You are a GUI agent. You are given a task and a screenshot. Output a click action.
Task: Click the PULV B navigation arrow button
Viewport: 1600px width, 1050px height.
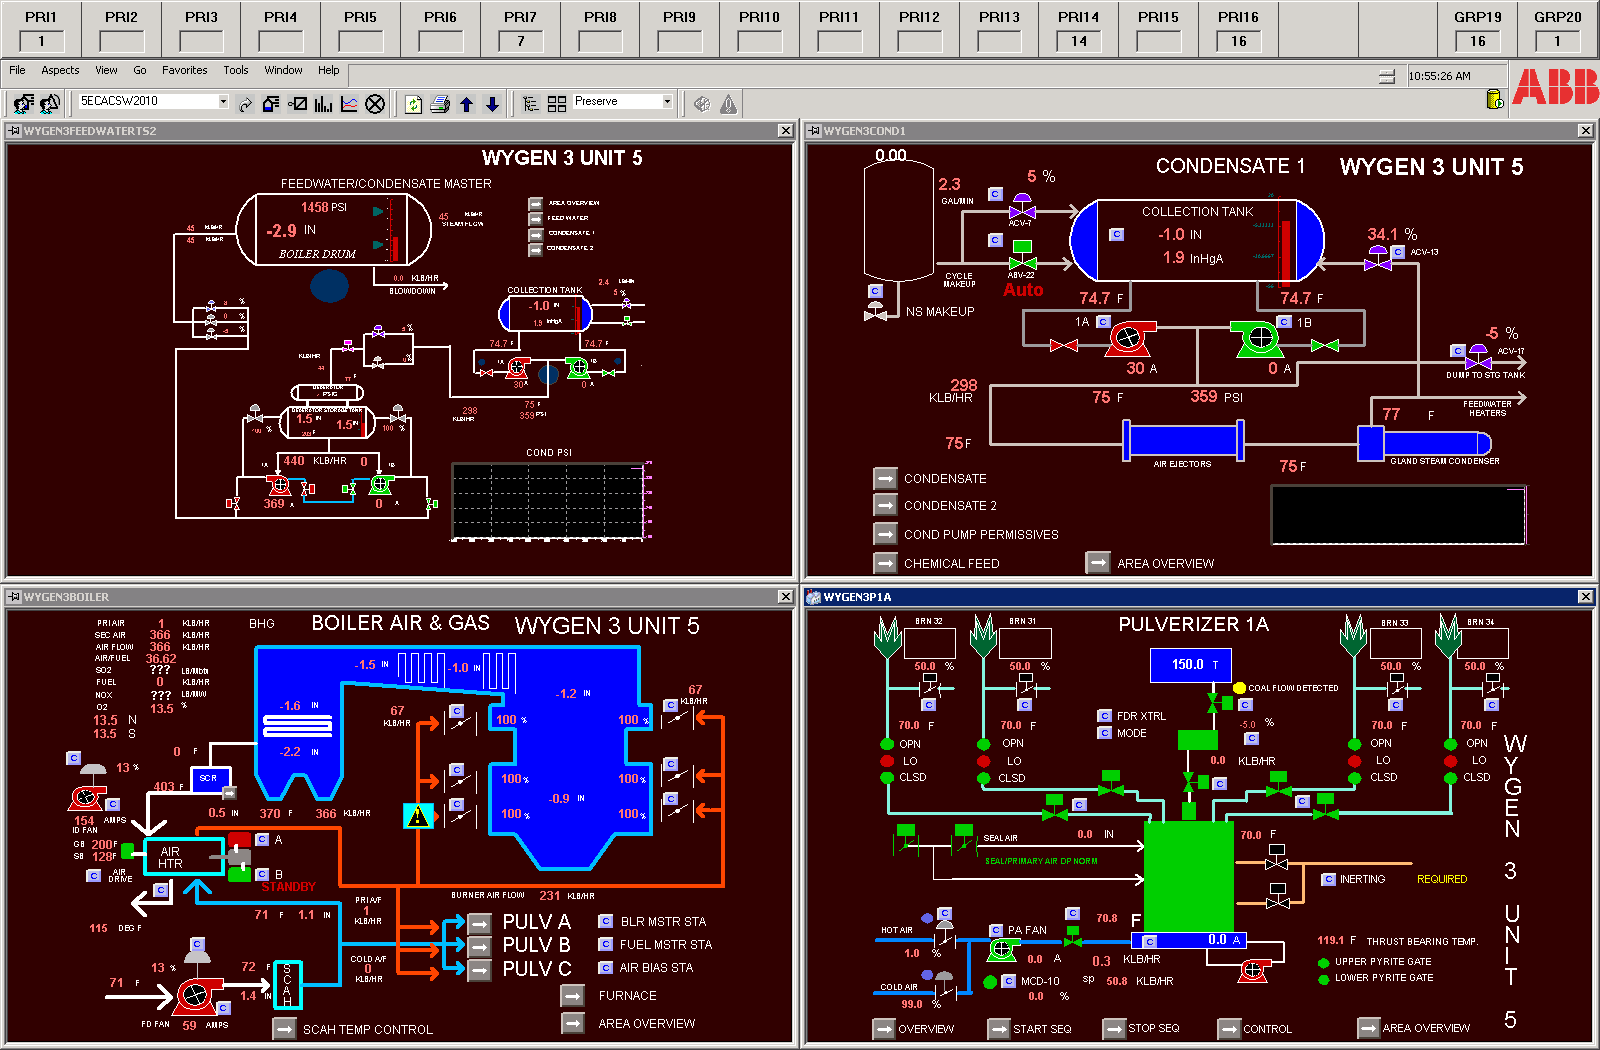480,945
